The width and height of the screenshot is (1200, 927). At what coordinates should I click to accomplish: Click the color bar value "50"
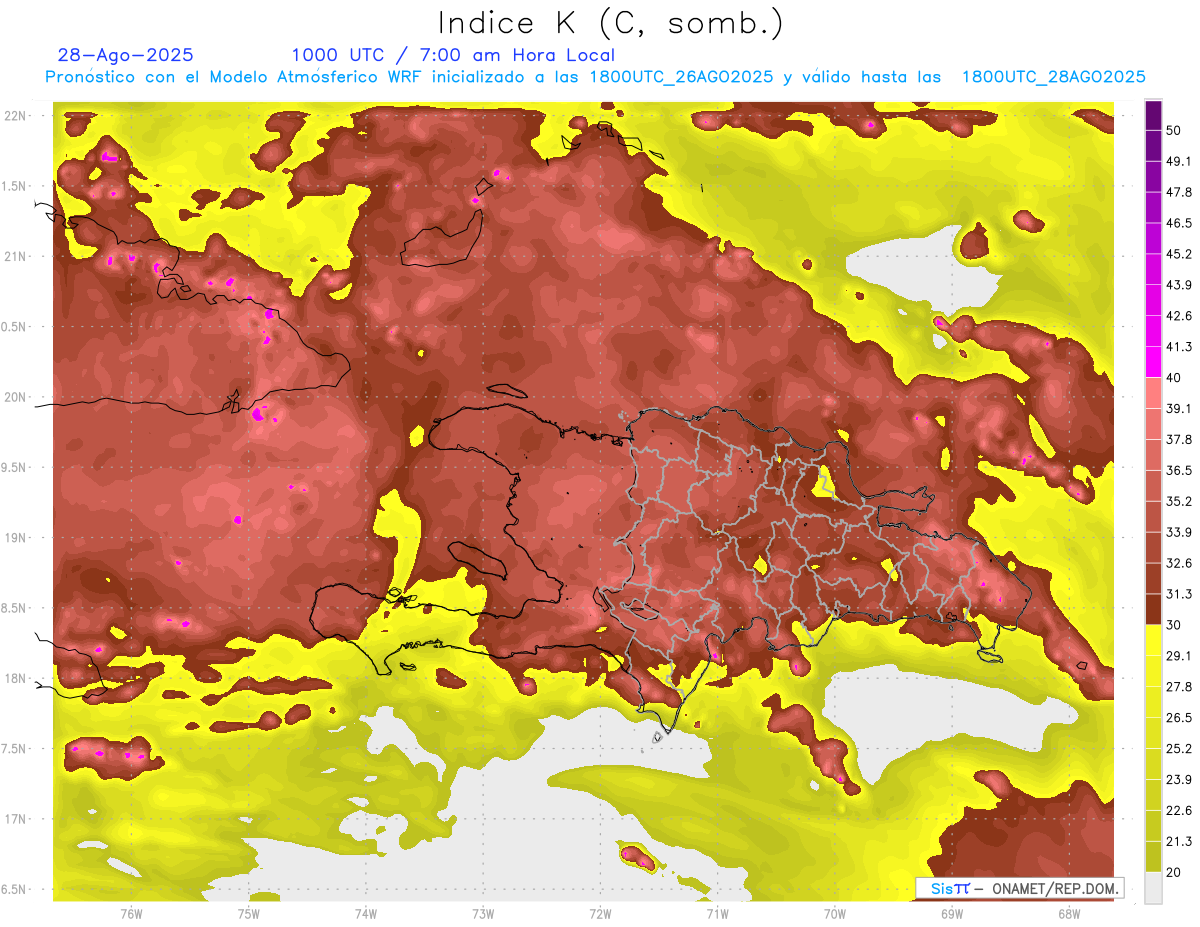pyautogui.click(x=1175, y=130)
